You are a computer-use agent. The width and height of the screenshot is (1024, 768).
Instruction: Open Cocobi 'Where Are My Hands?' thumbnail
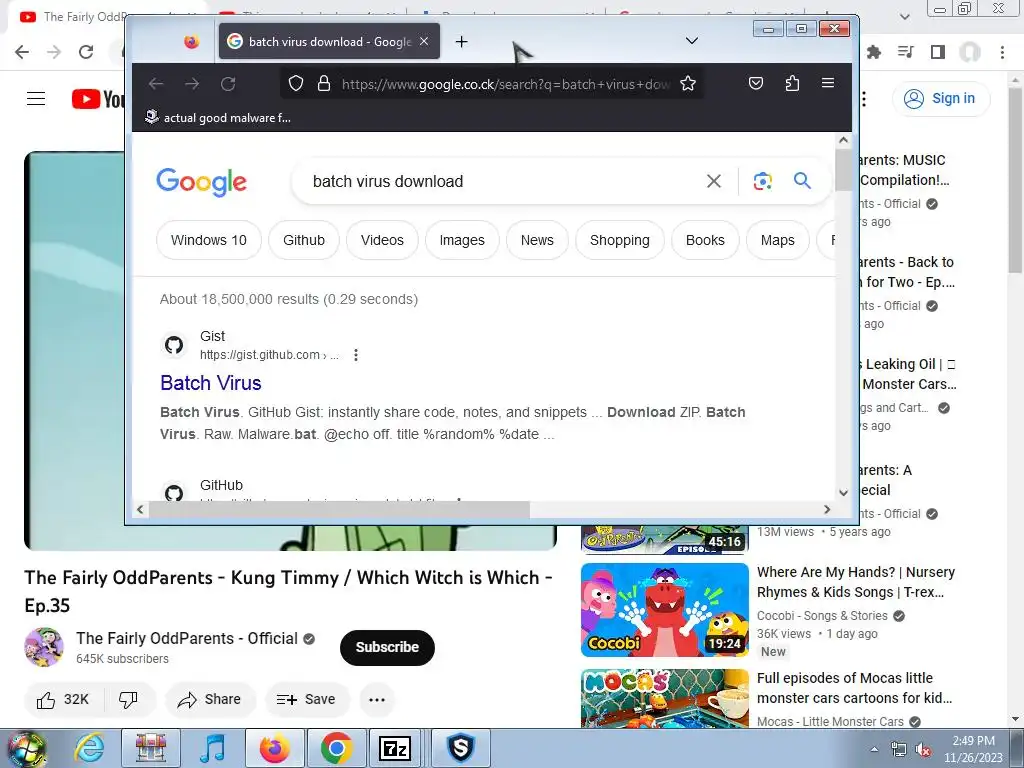tap(665, 610)
